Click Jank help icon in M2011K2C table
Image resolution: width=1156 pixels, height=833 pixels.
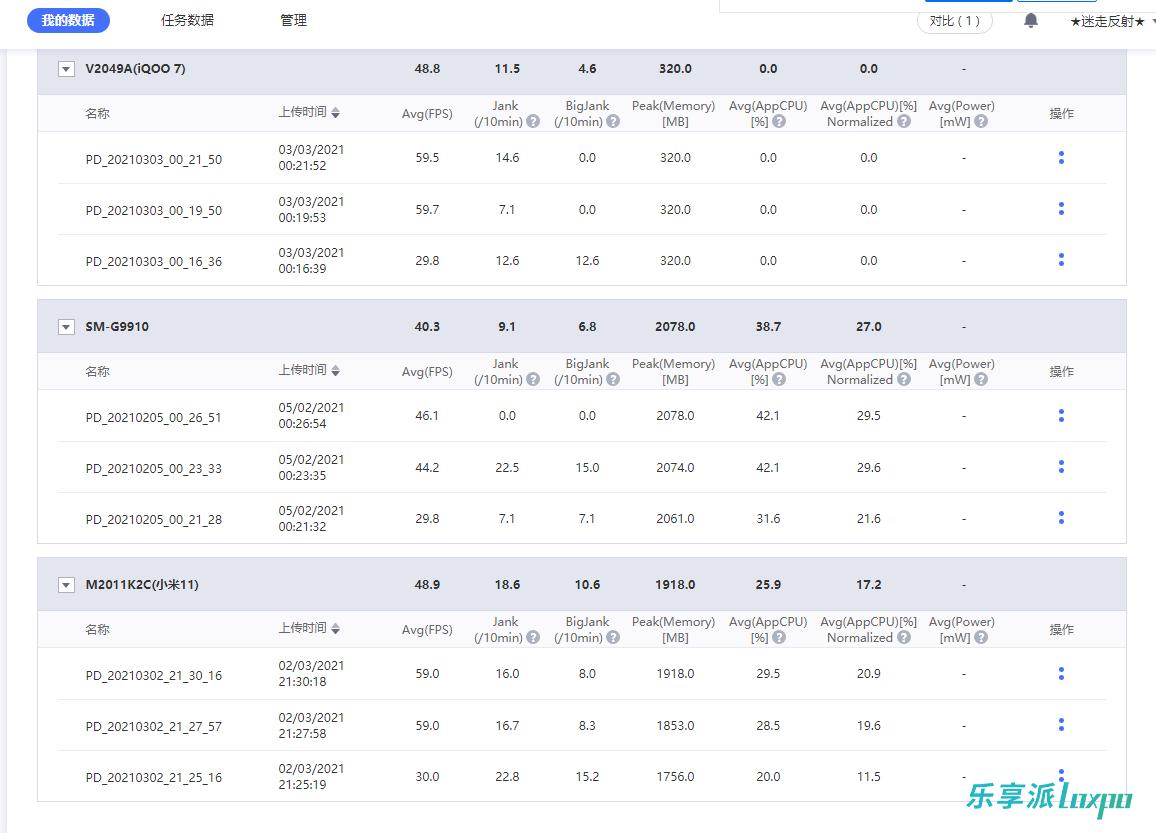click(x=533, y=638)
